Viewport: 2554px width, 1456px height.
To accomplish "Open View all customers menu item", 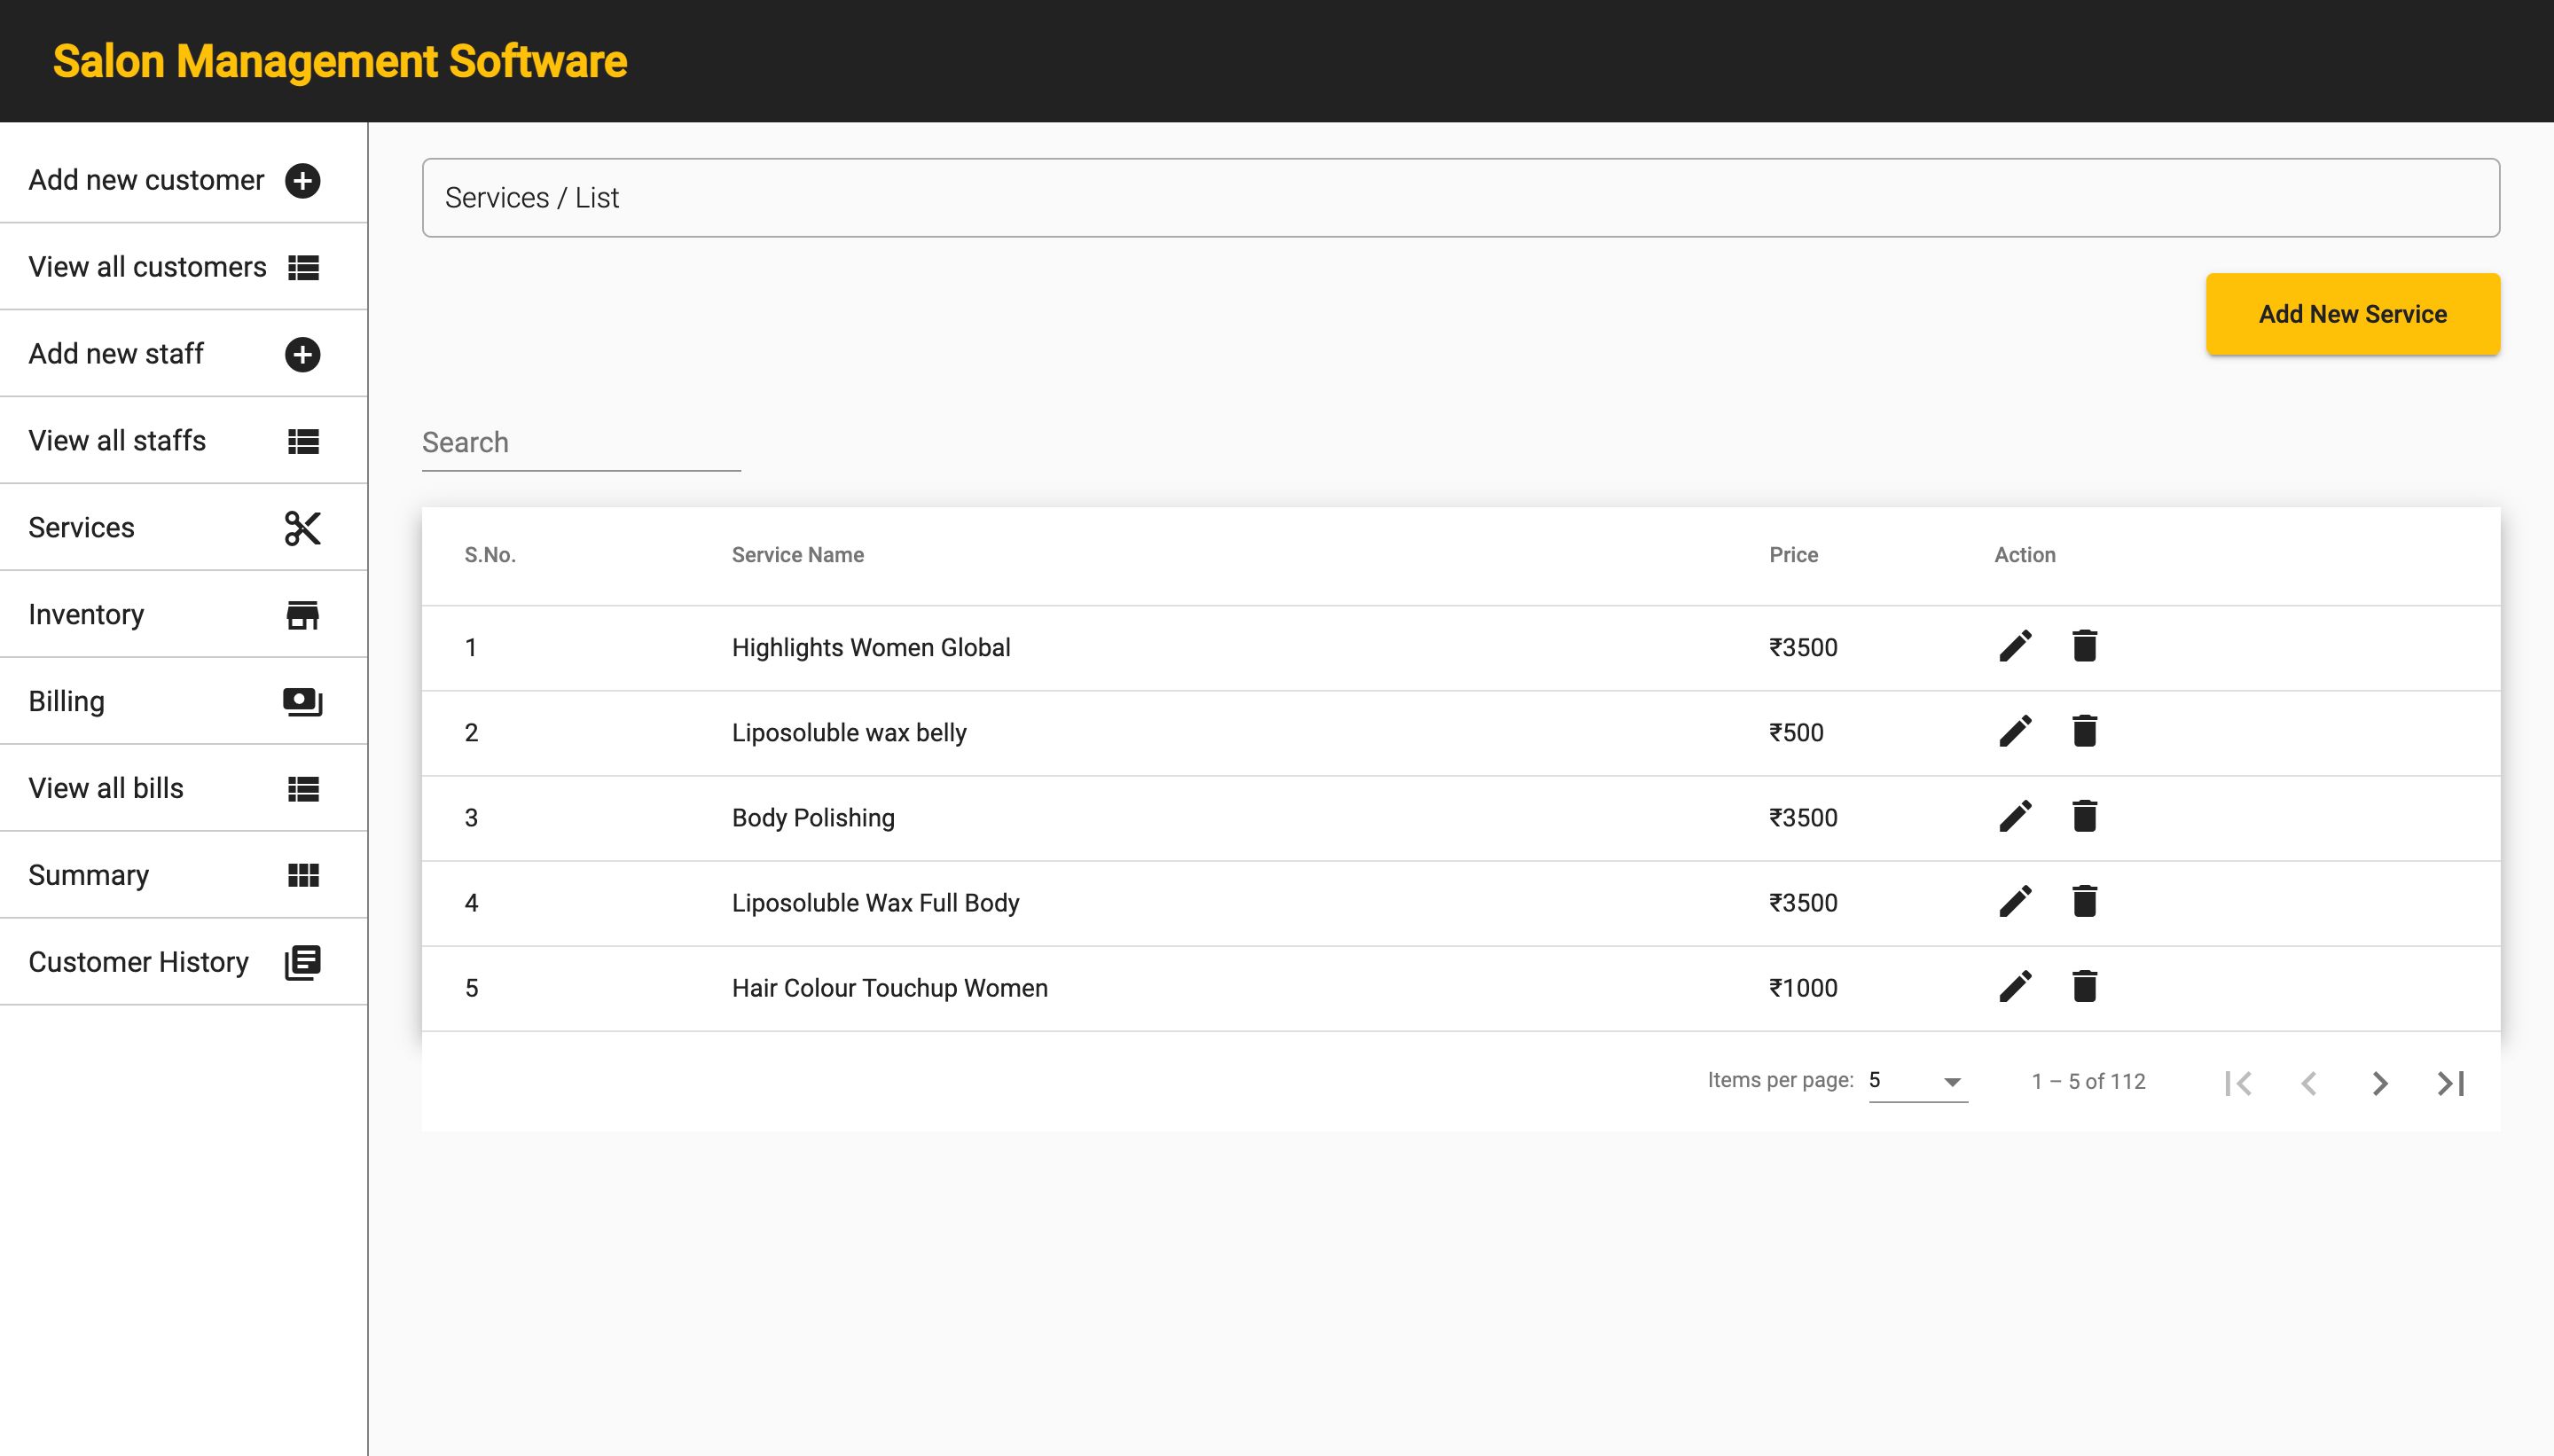I will pos(147,267).
